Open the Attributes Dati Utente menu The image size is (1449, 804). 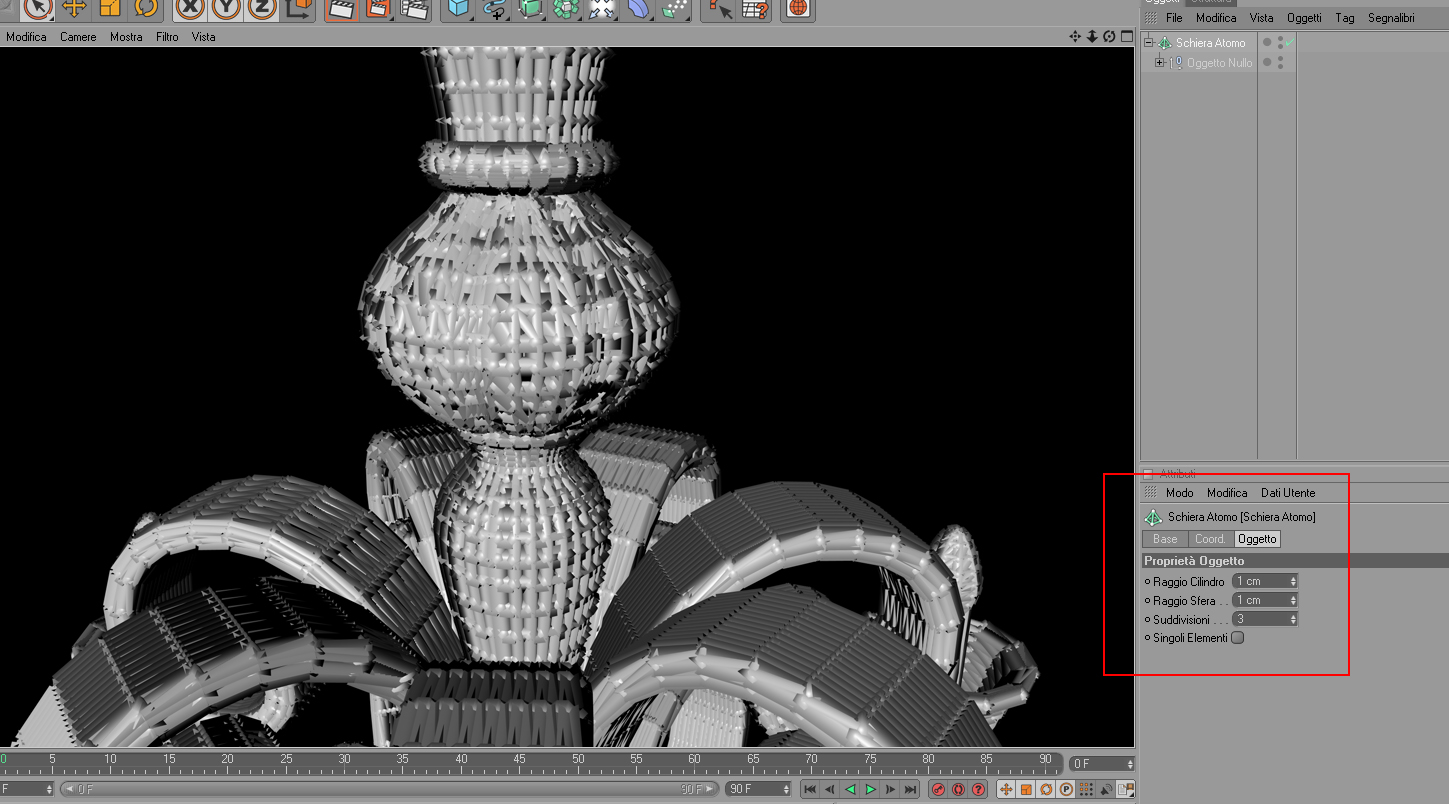click(x=1288, y=493)
